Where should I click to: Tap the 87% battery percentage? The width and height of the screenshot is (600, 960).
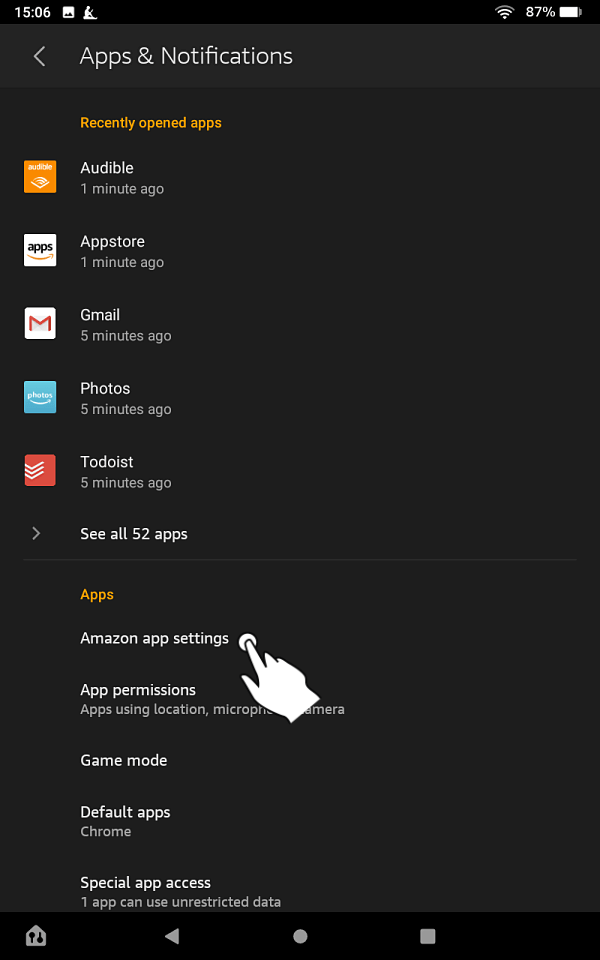[540, 12]
